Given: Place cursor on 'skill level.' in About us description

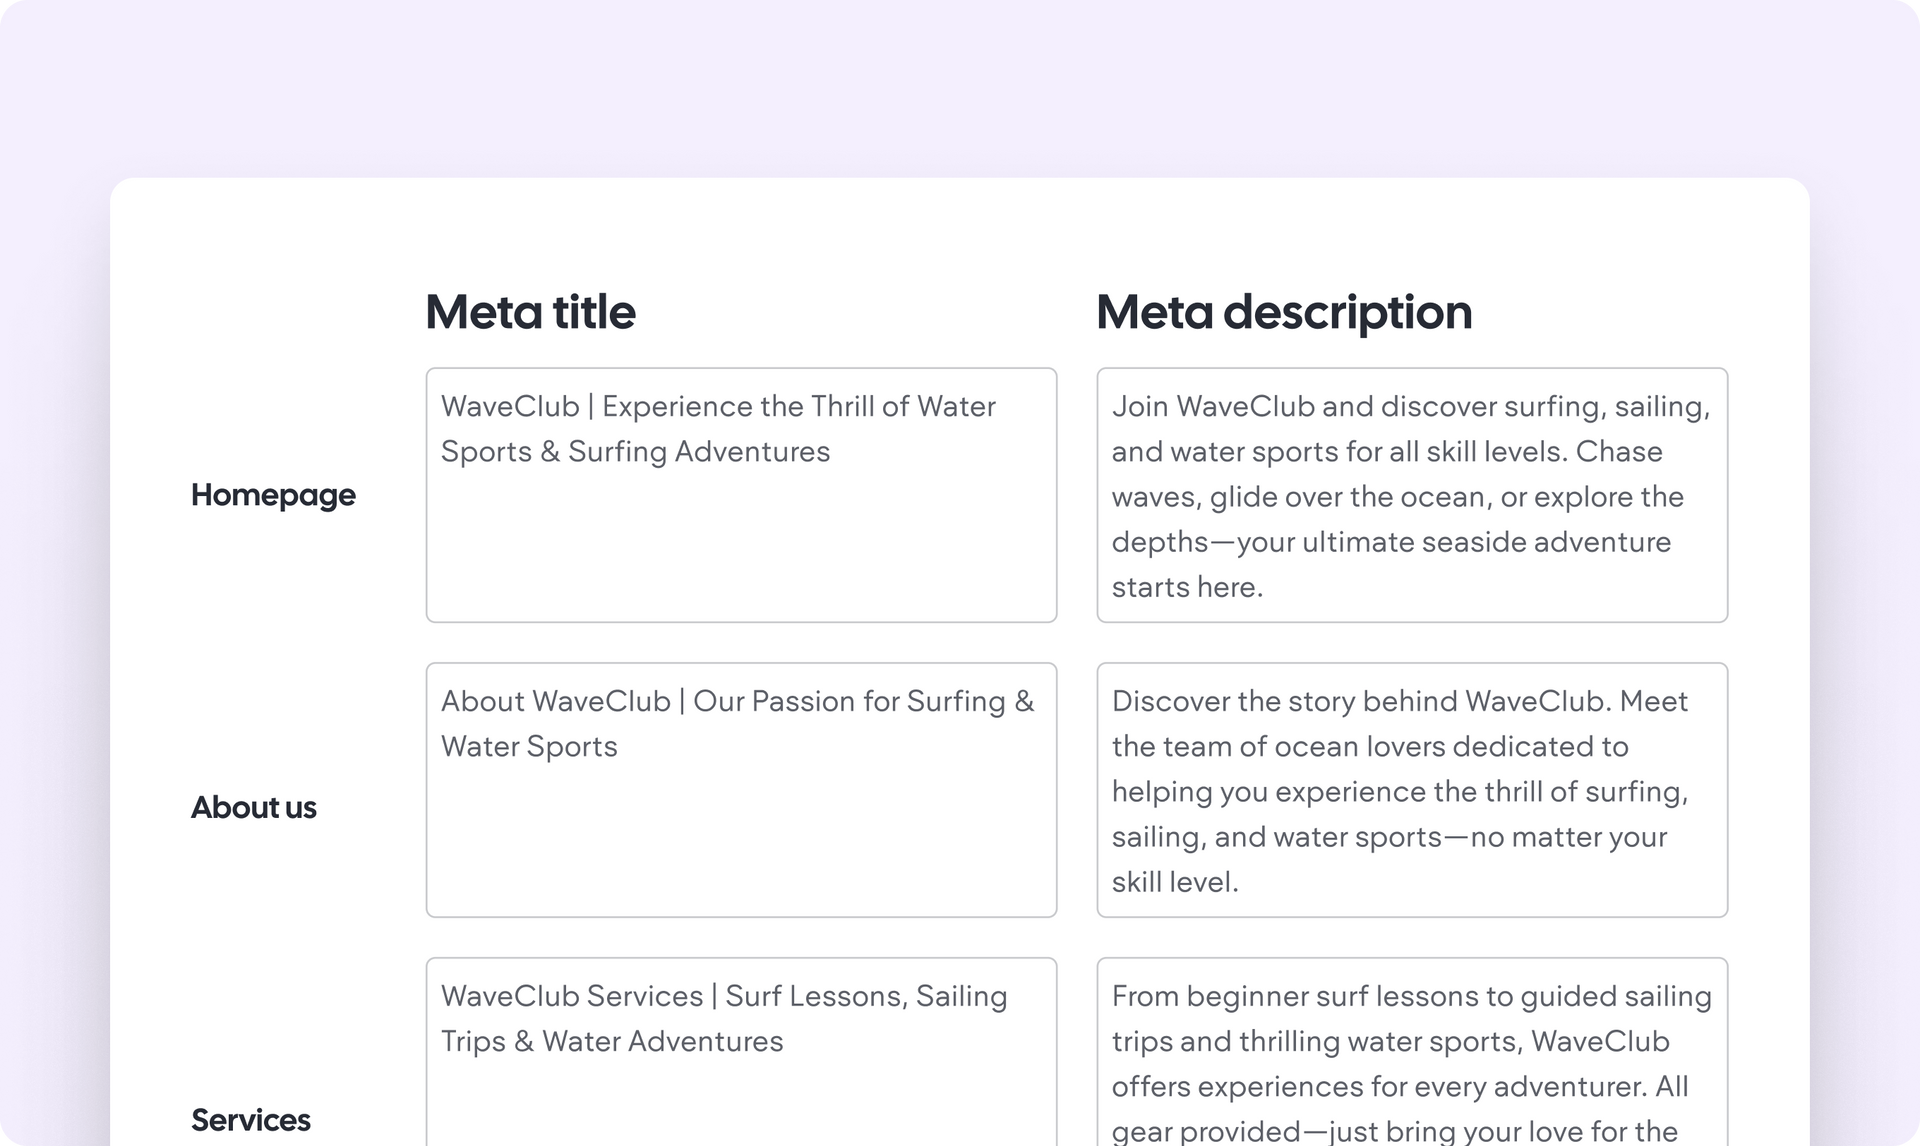Looking at the screenshot, I should [1175, 882].
